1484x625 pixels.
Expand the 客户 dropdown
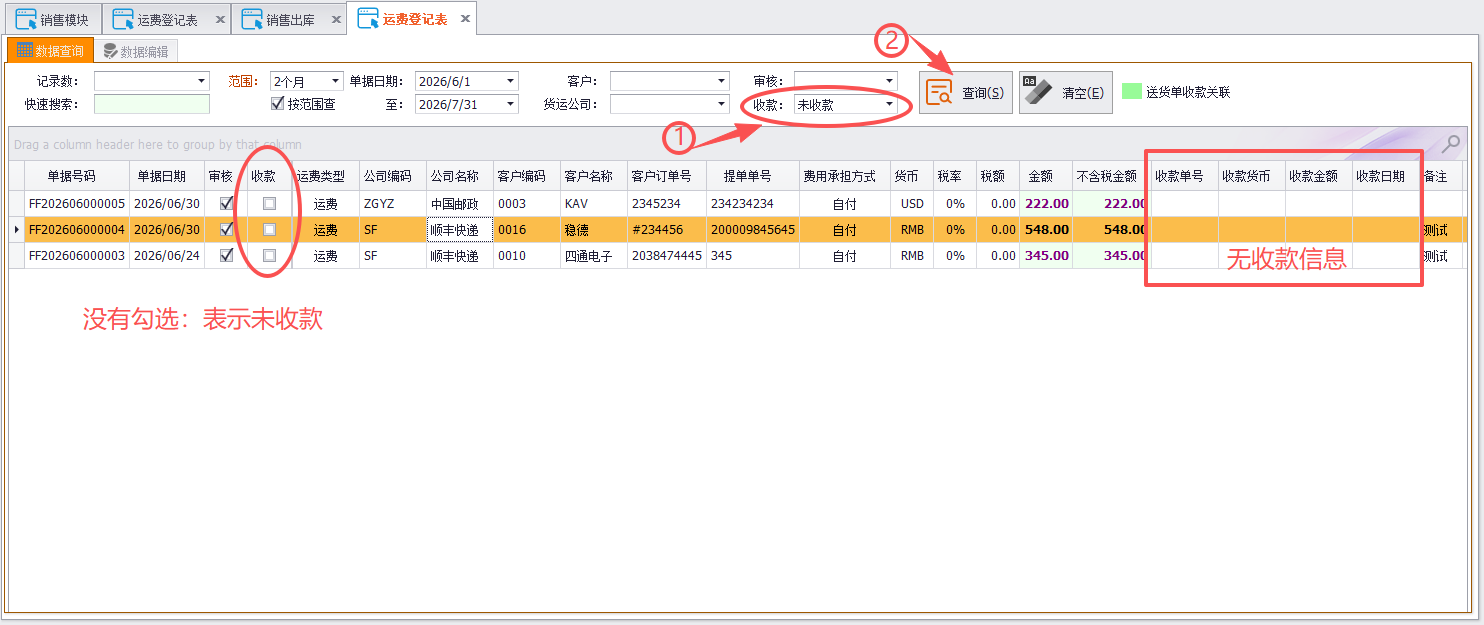click(722, 81)
